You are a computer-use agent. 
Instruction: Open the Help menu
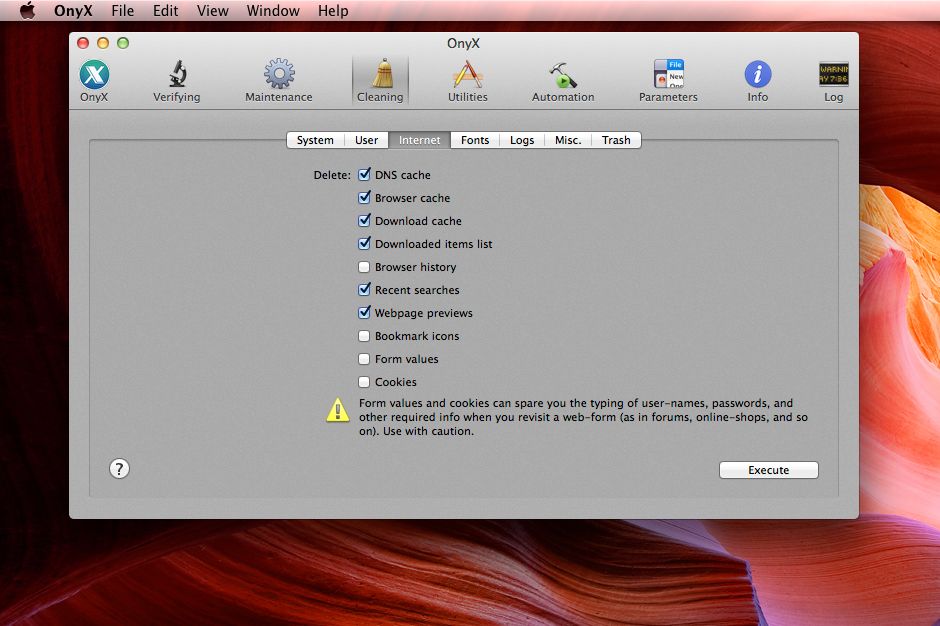[x=333, y=11]
